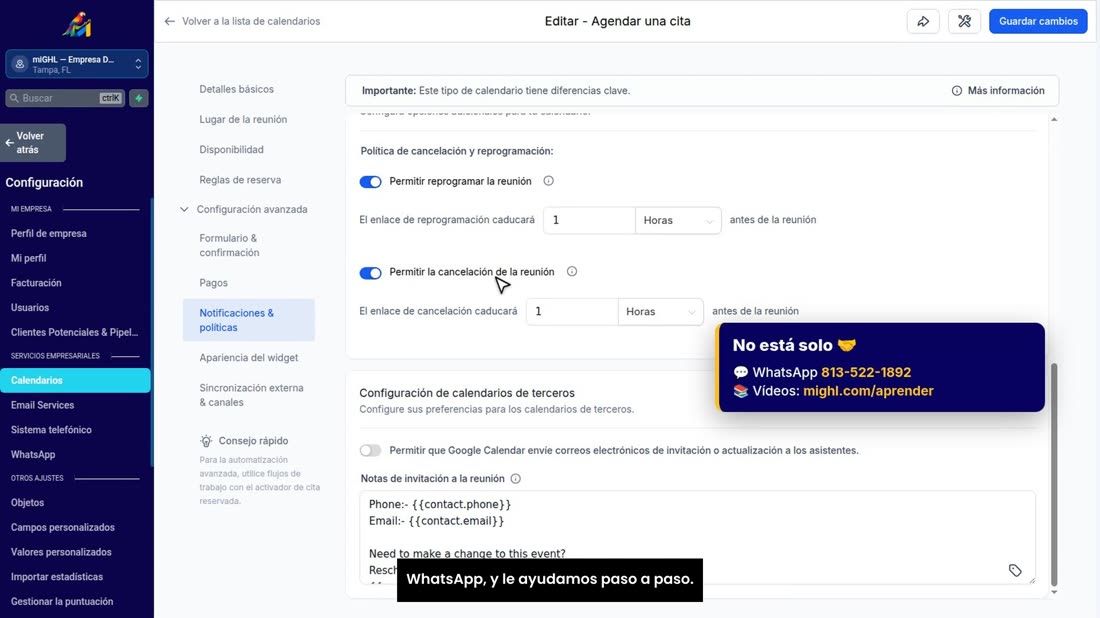This screenshot has width=1100, height=618.
Task: Open Horas dropdown for reprogramming link expiry
Action: click(678, 220)
